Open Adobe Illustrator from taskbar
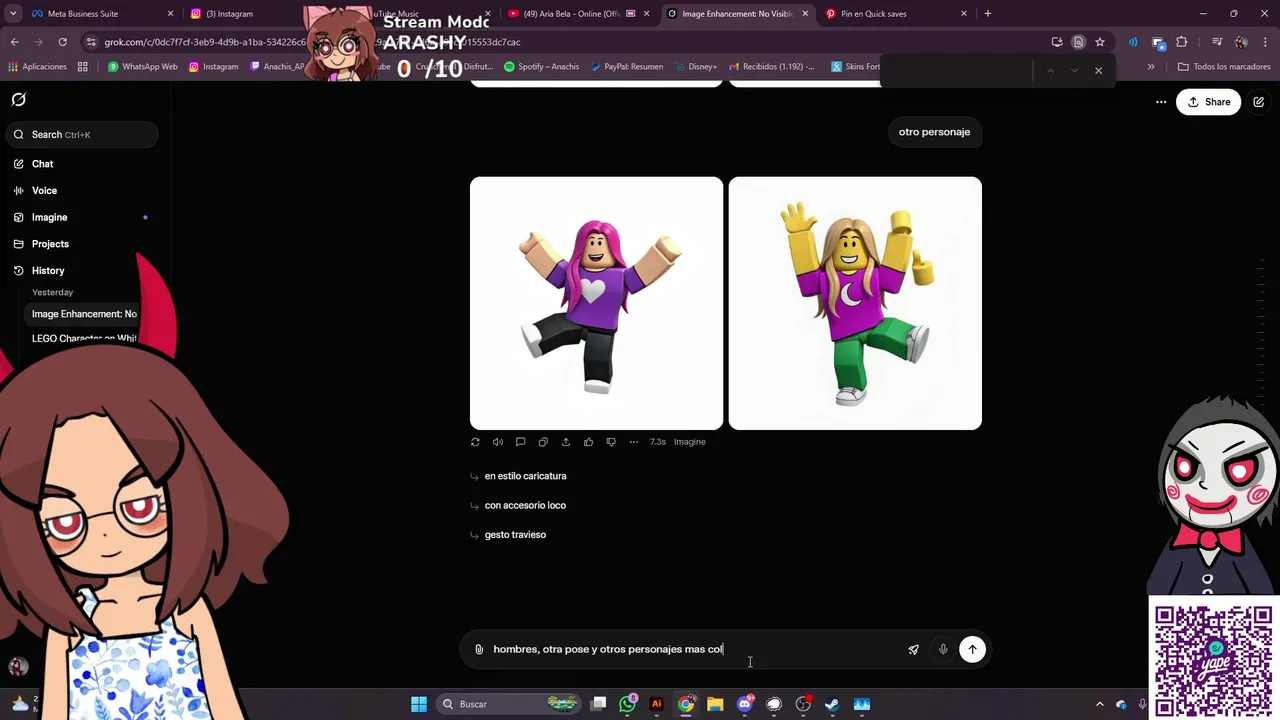This screenshot has height=720, width=1280. pos(656,704)
